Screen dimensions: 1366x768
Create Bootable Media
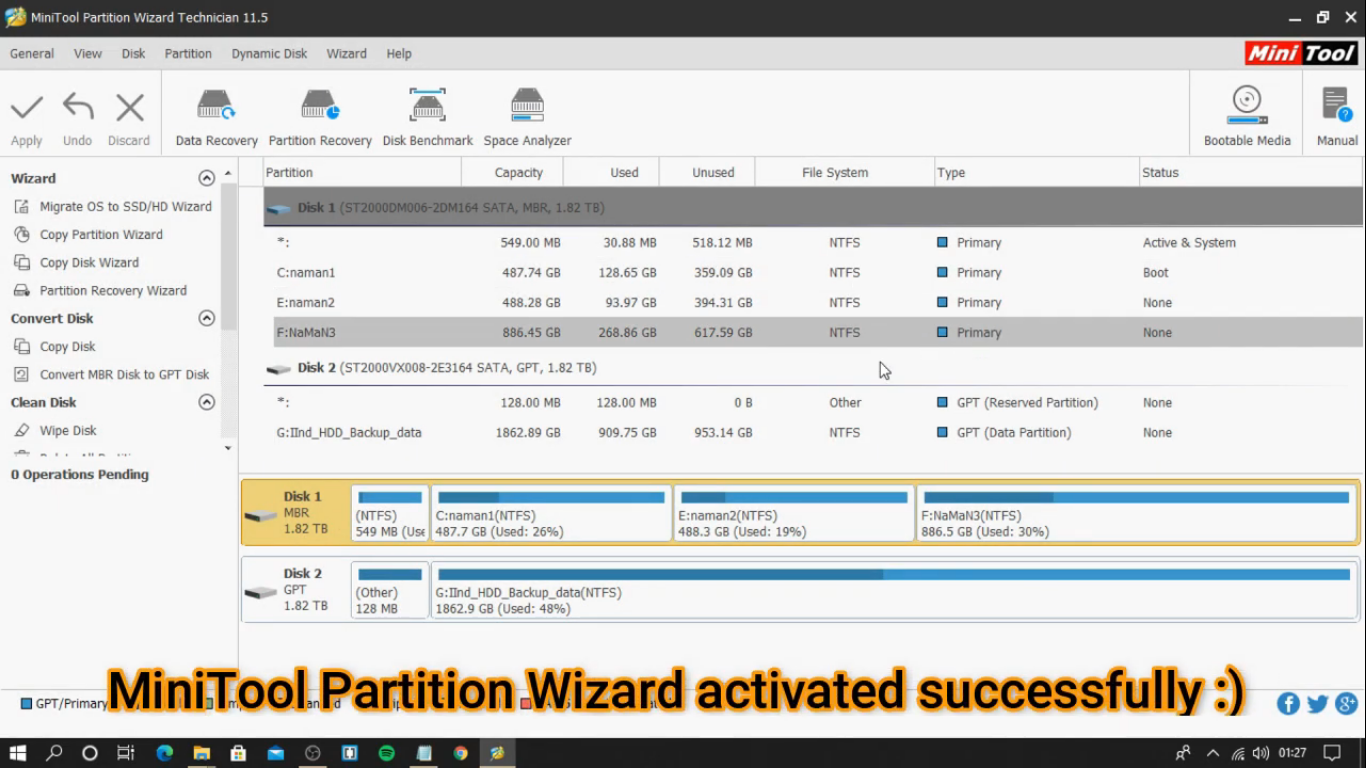[x=1246, y=113]
